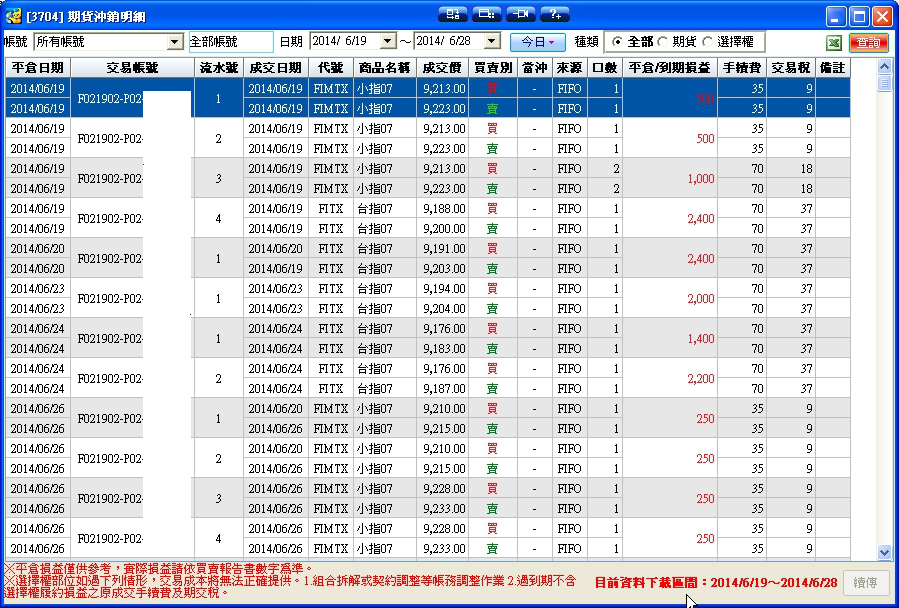
Task: Click the 當沖 column header
Action: point(534,68)
